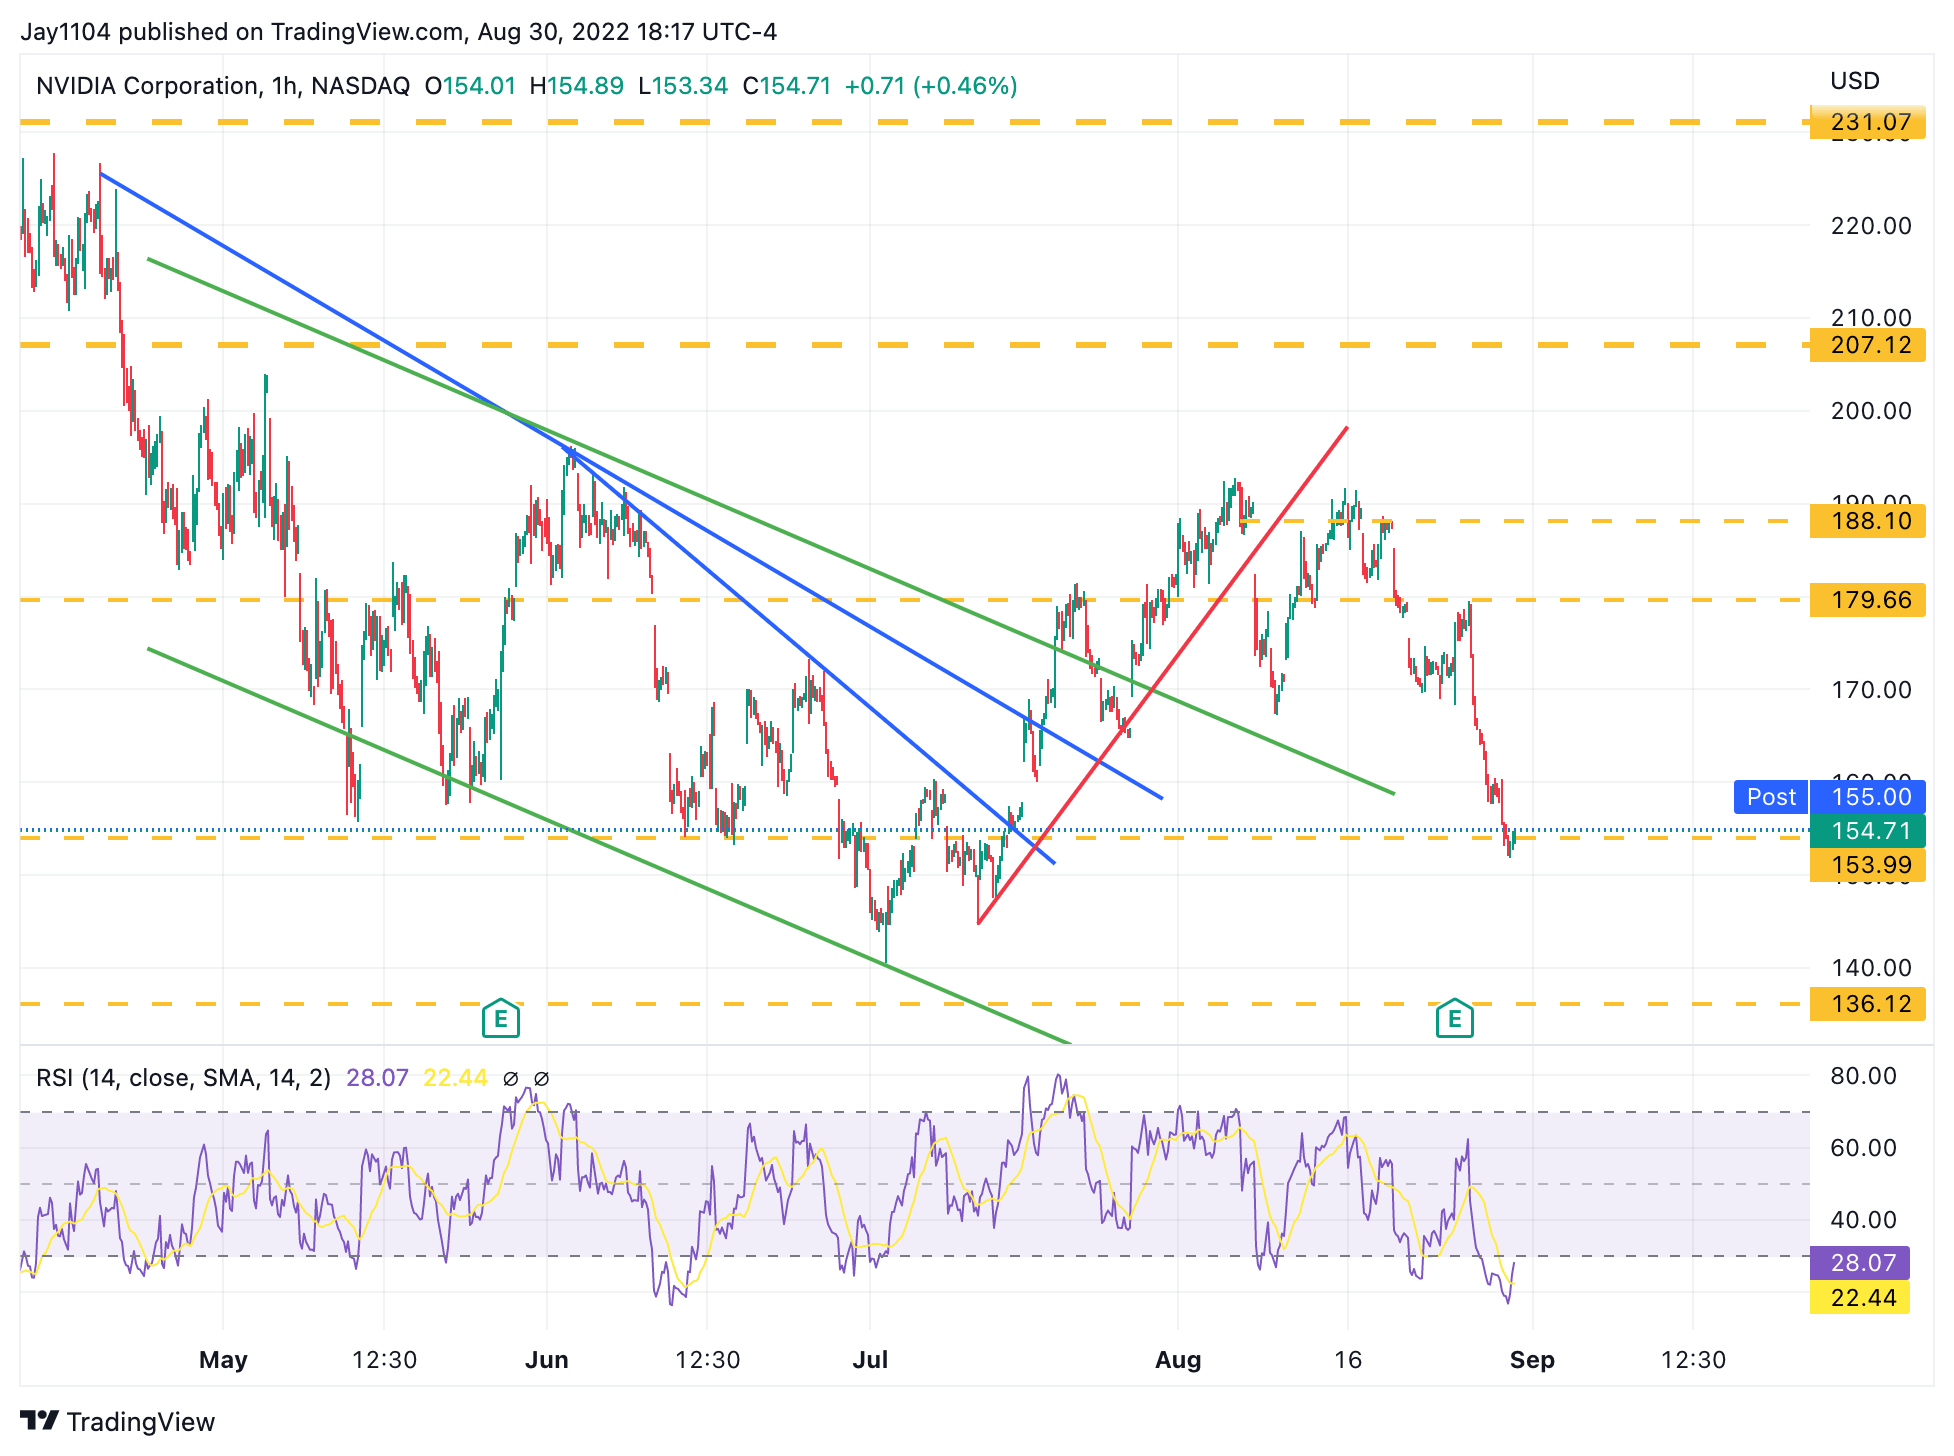Image resolution: width=1954 pixels, height=1456 pixels.
Task: Click the 153.99 price level label
Action: [x=1868, y=865]
